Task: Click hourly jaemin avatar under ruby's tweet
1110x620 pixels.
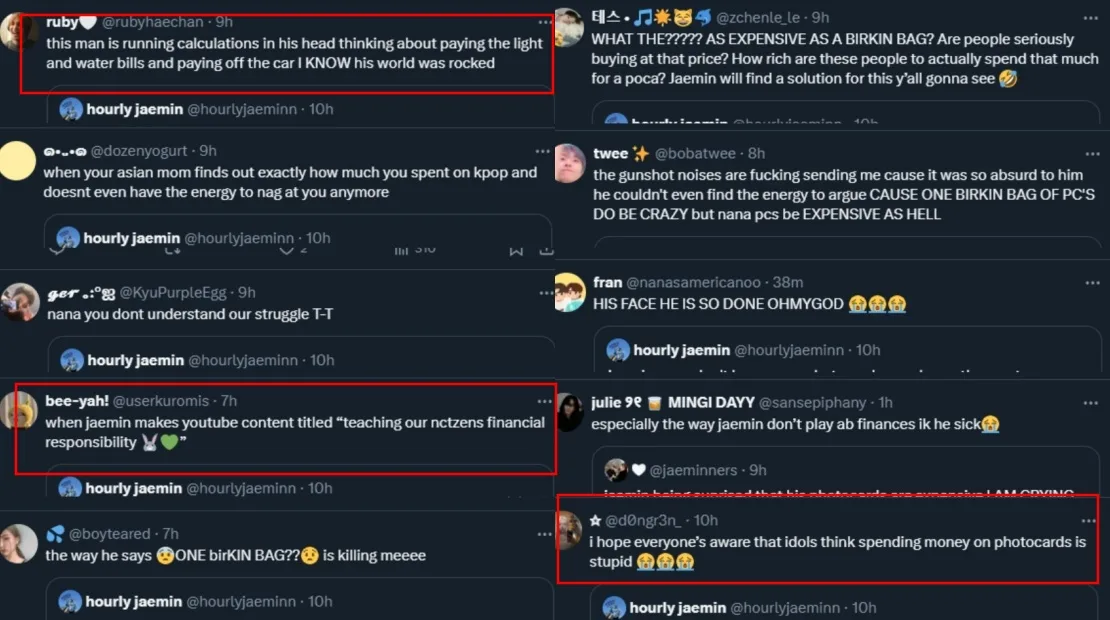Action: coord(70,109)
